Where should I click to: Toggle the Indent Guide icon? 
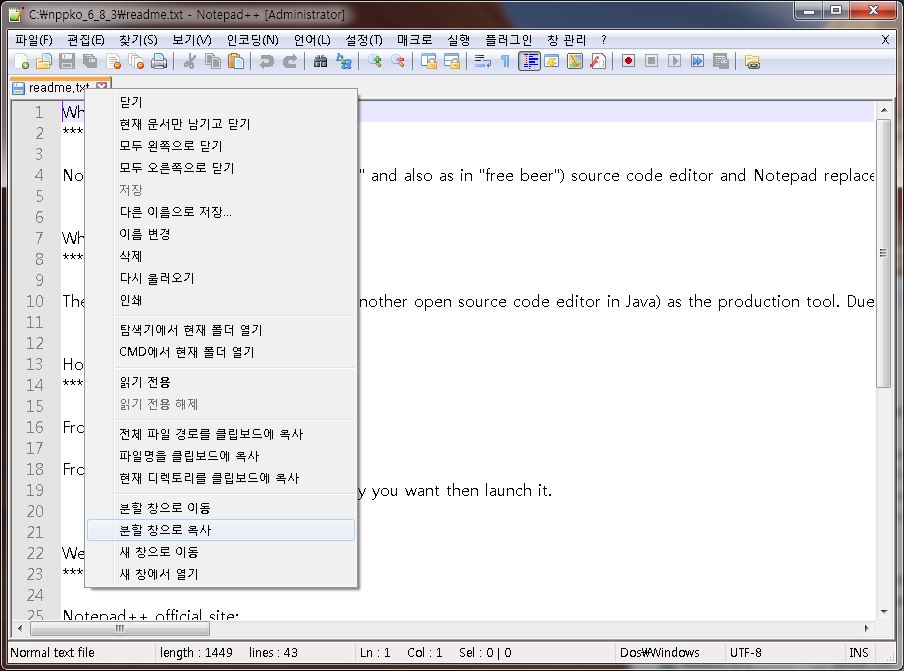529,61
